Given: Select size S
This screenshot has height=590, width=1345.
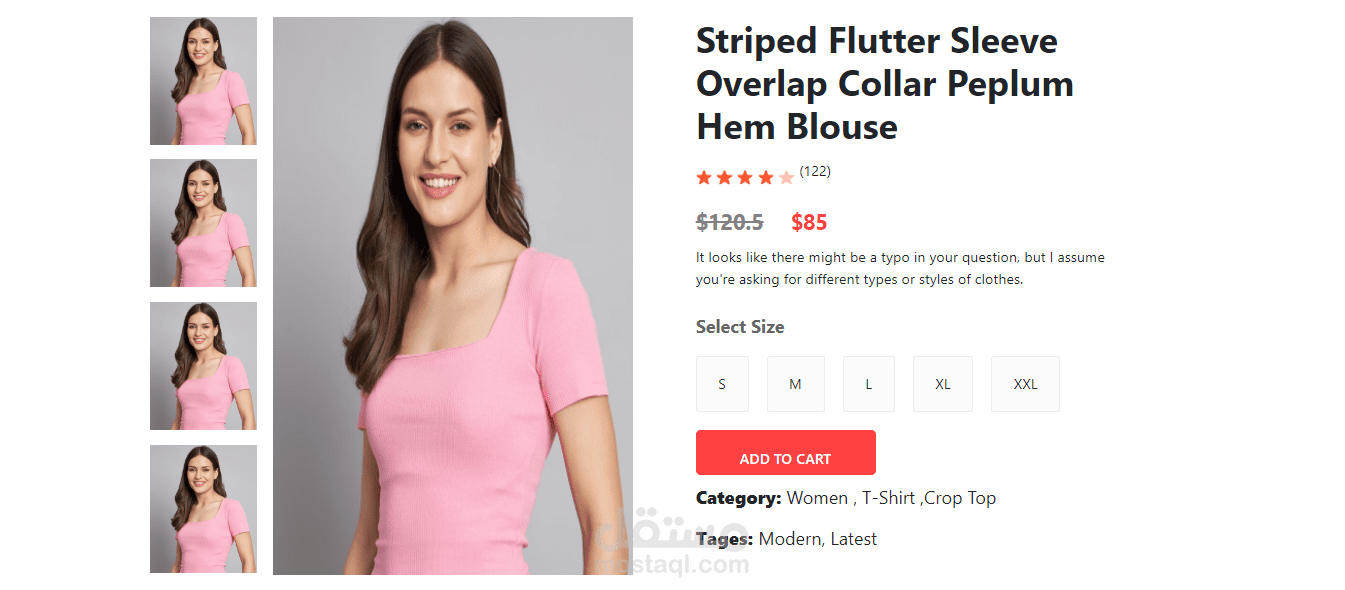Looking at the screenshot, I should (722, 384).
